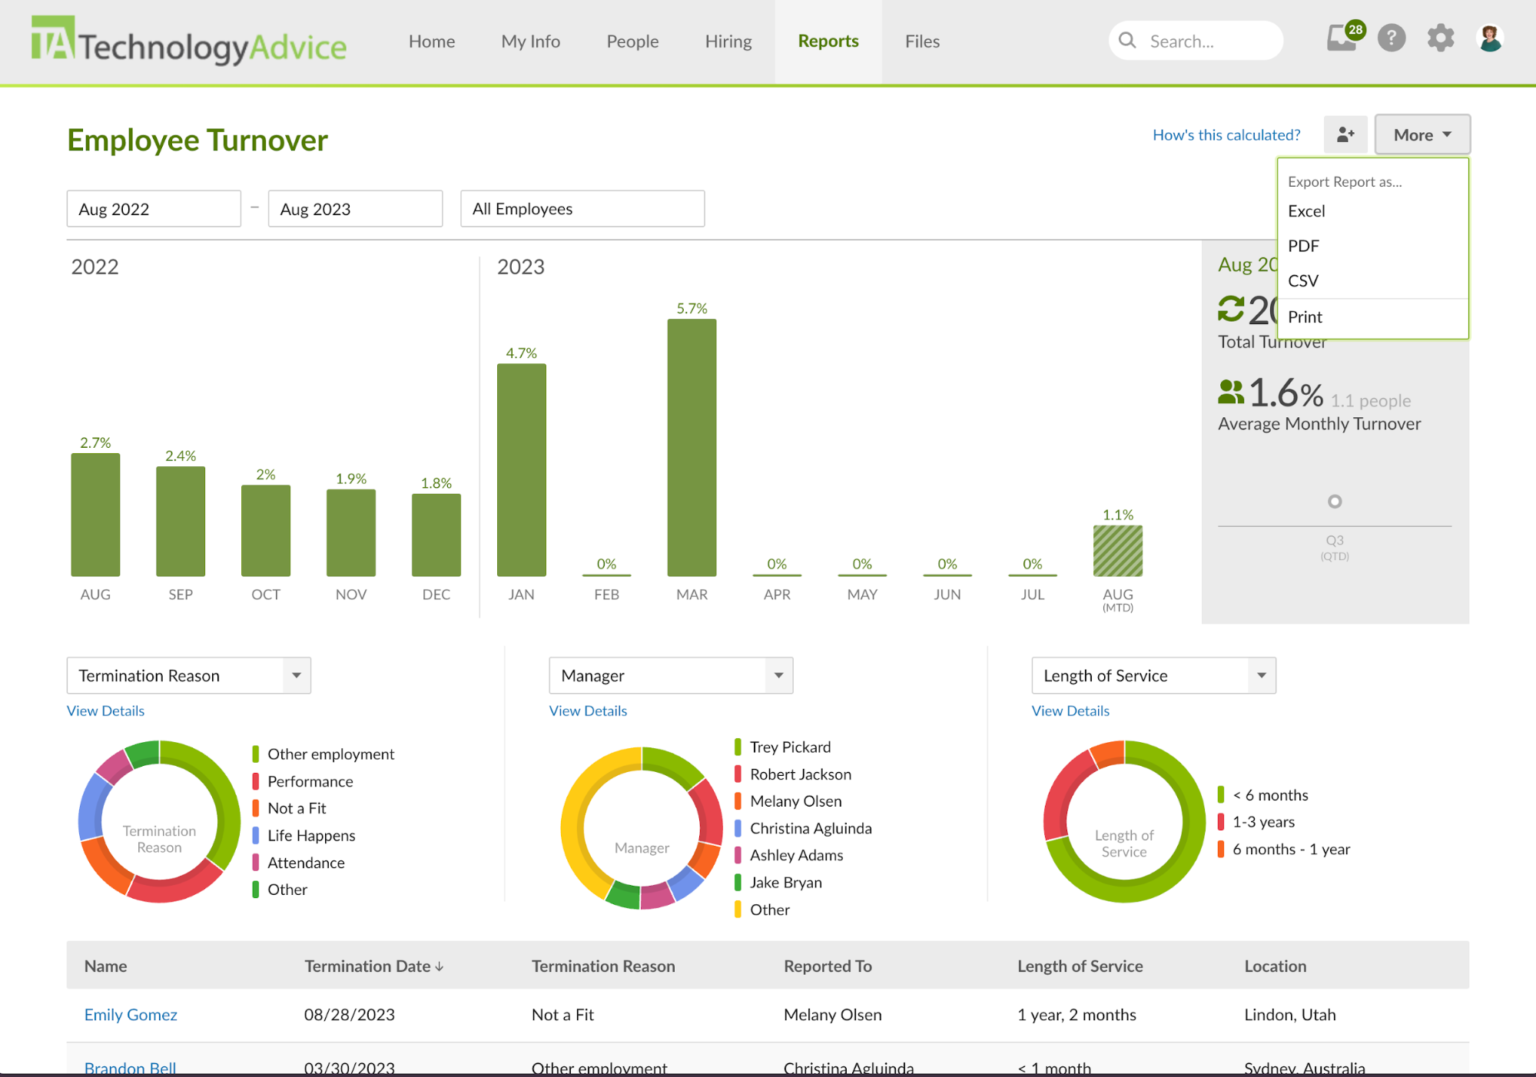Click the refresh turnover icon in summary panel
Screen dimensions: 1536x1077
click(x=1231, y=309)
